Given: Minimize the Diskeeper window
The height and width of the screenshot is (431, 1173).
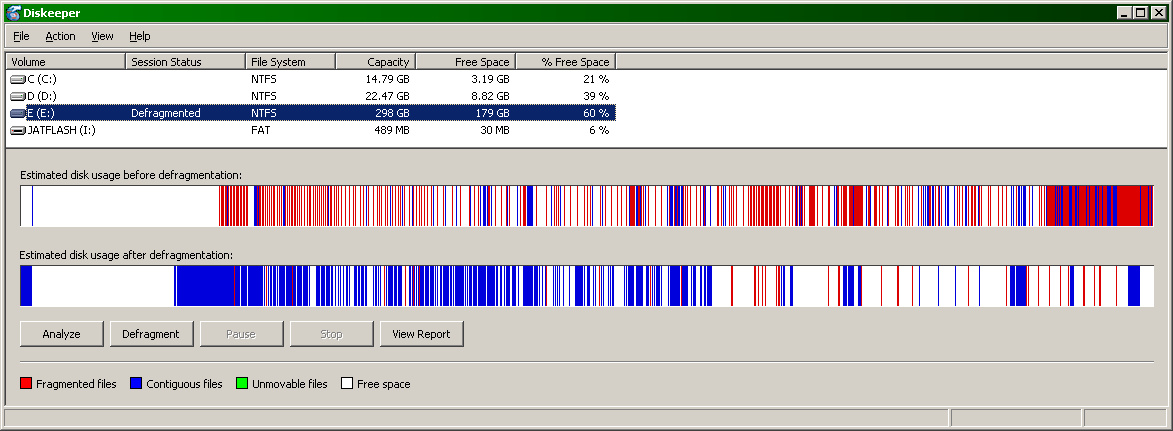Looking at the screenshot, I should tap(1125, 13).
